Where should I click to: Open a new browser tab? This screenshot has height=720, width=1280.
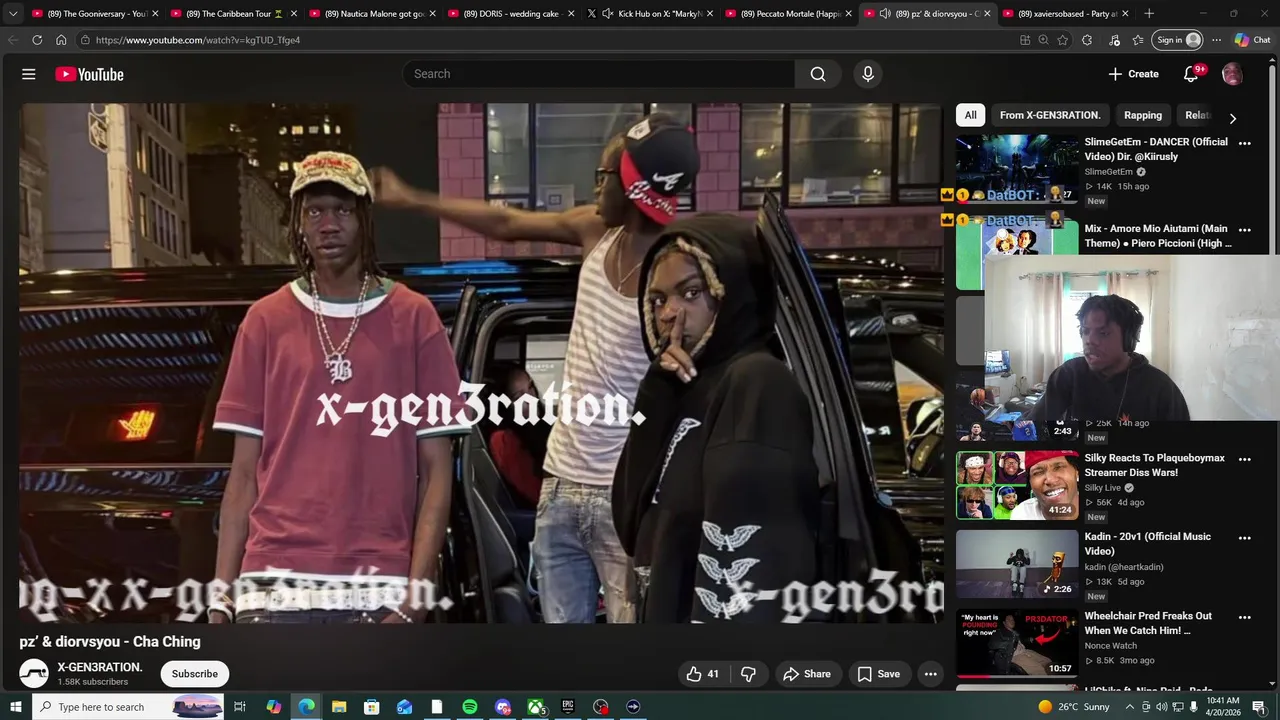pyautogui.click(x=1149, y=14)
